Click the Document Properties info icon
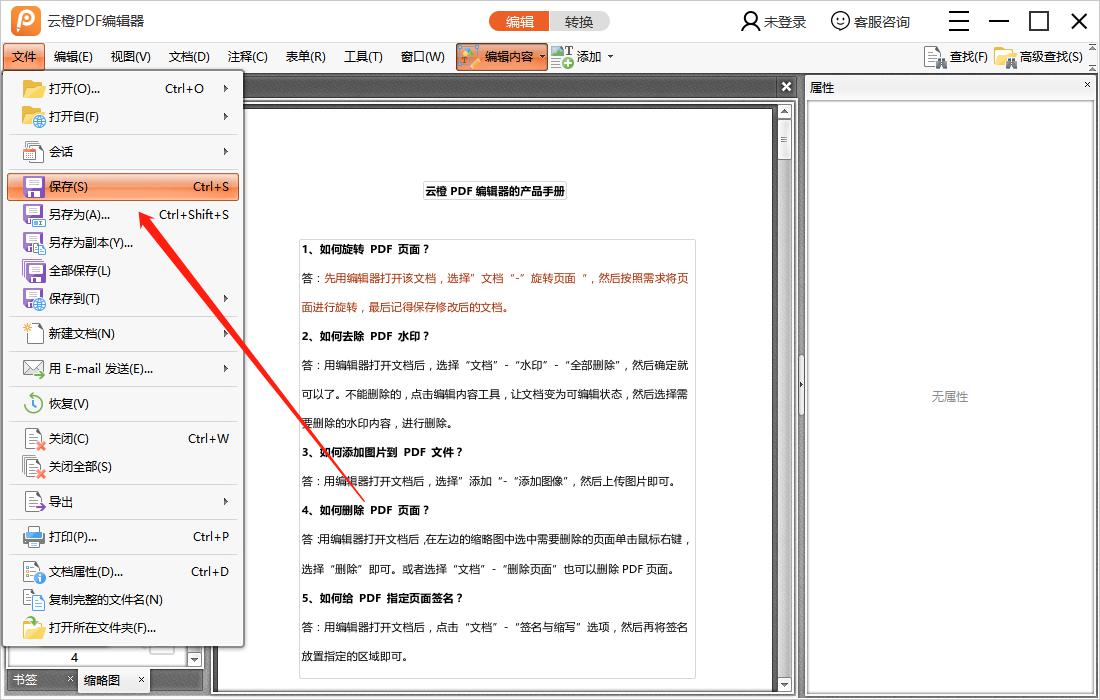 click(x=34, y=572)
